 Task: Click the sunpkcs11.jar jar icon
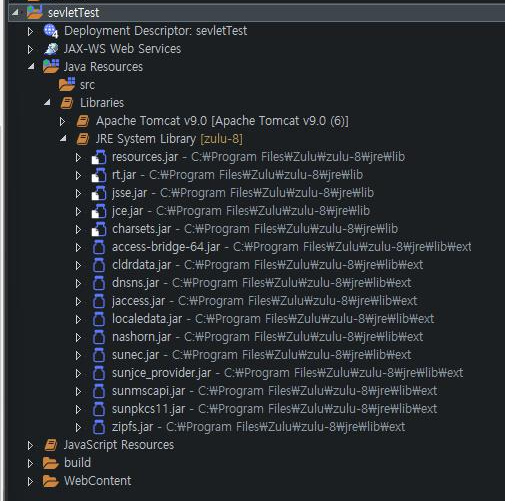click(99, 409)
